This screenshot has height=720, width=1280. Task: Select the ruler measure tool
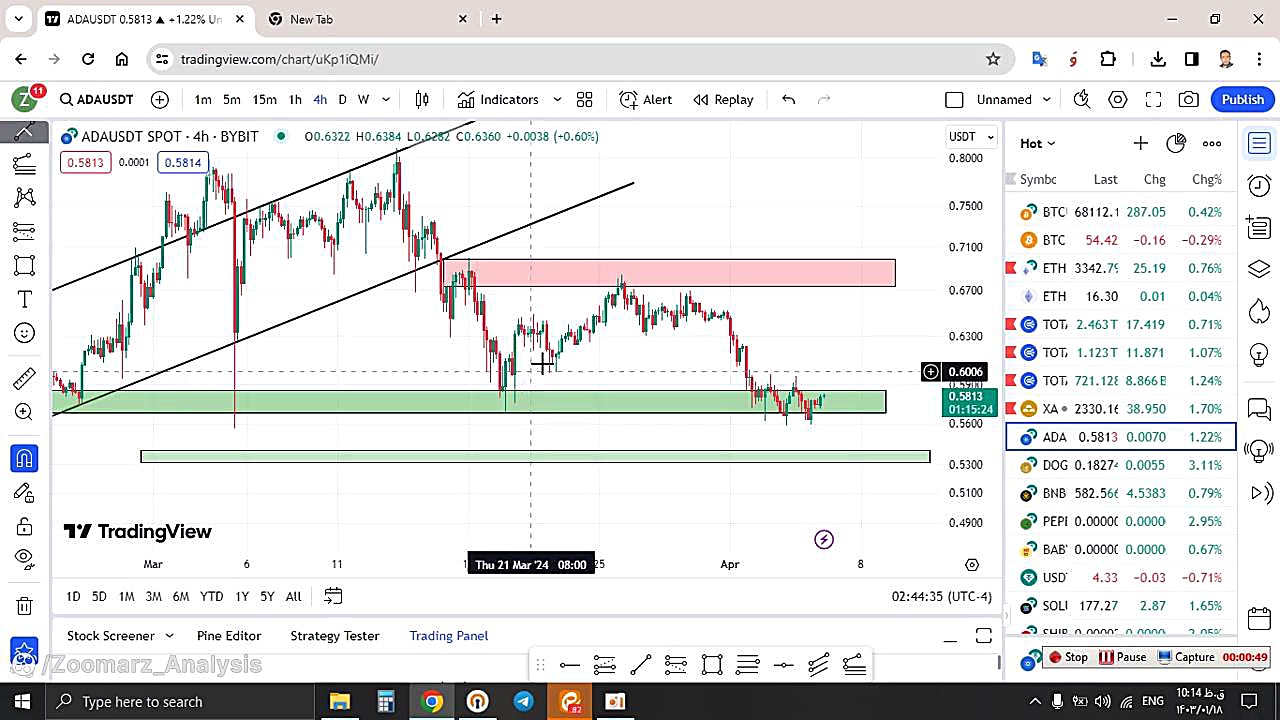coord(25,378)
